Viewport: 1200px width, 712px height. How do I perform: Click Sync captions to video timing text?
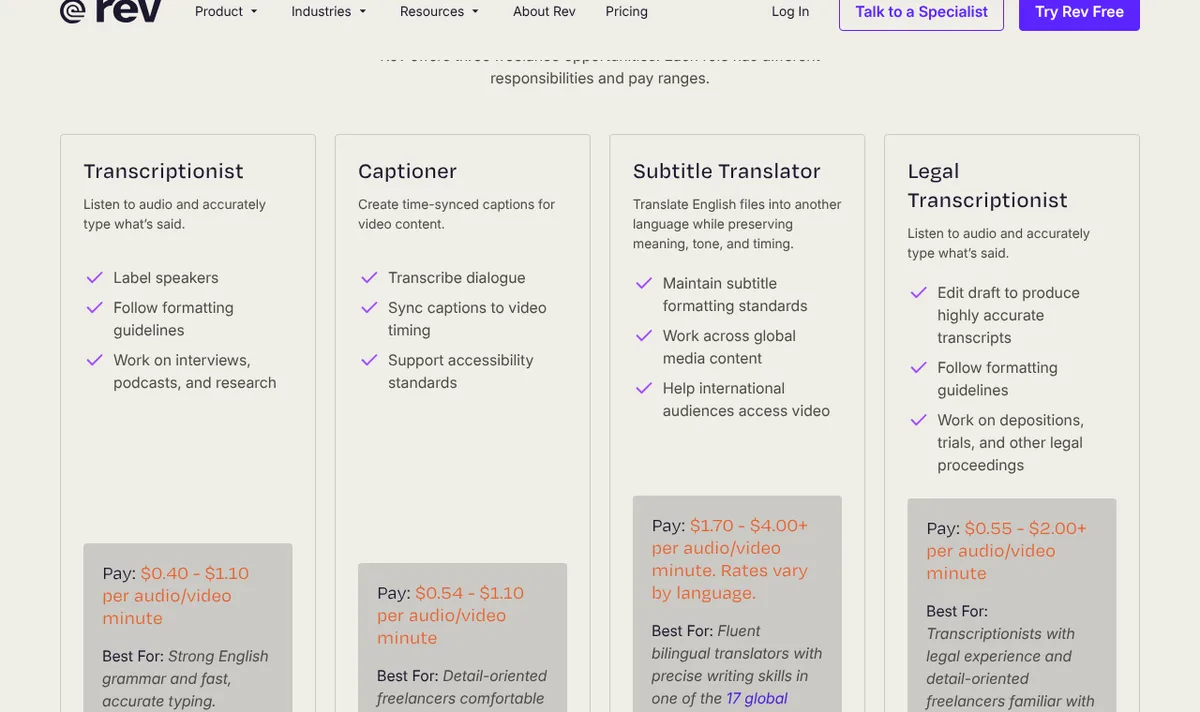(x=467, y=319)
